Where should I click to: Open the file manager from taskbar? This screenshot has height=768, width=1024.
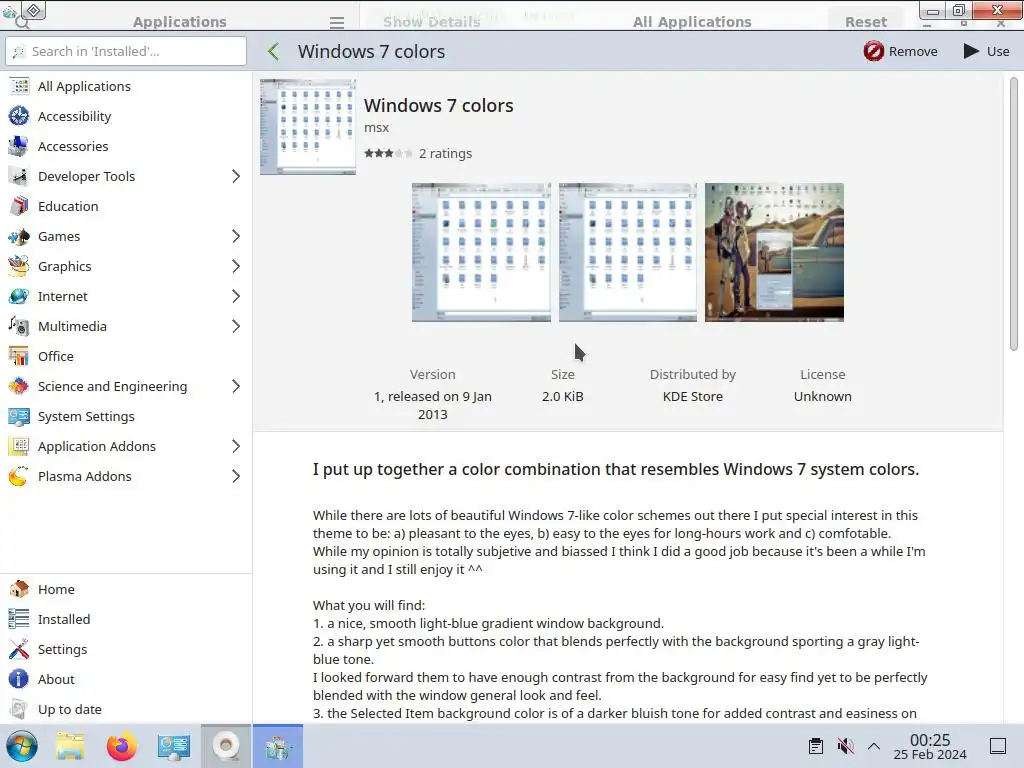coord(70,746)
